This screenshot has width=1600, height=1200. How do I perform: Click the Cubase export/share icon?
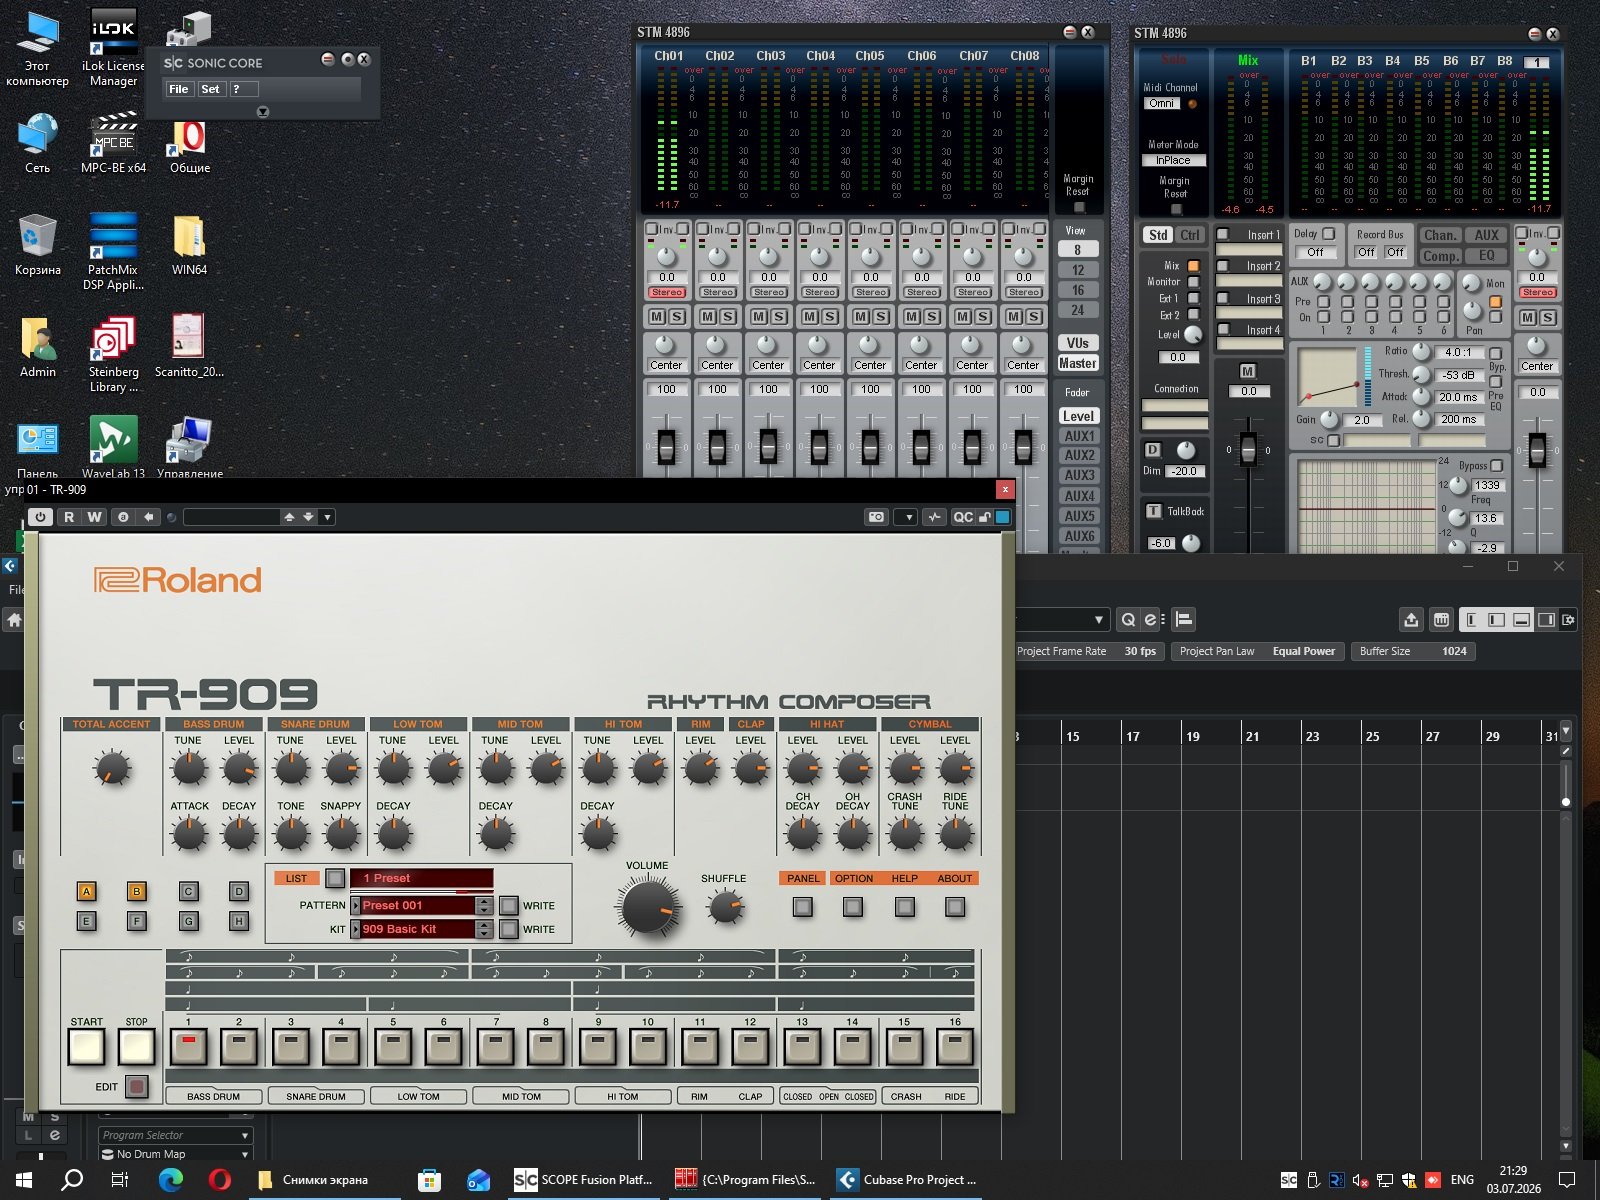pos(1411,620)
